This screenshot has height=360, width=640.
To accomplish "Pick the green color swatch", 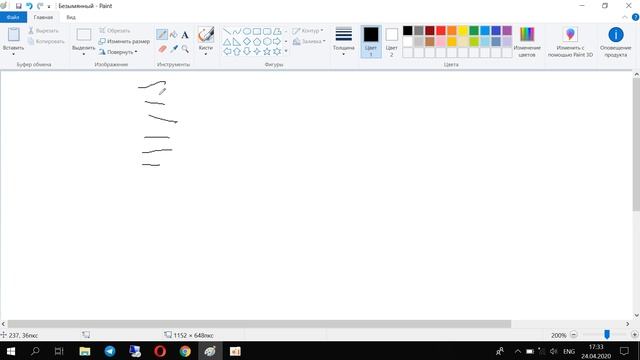I will coord(474,31).
